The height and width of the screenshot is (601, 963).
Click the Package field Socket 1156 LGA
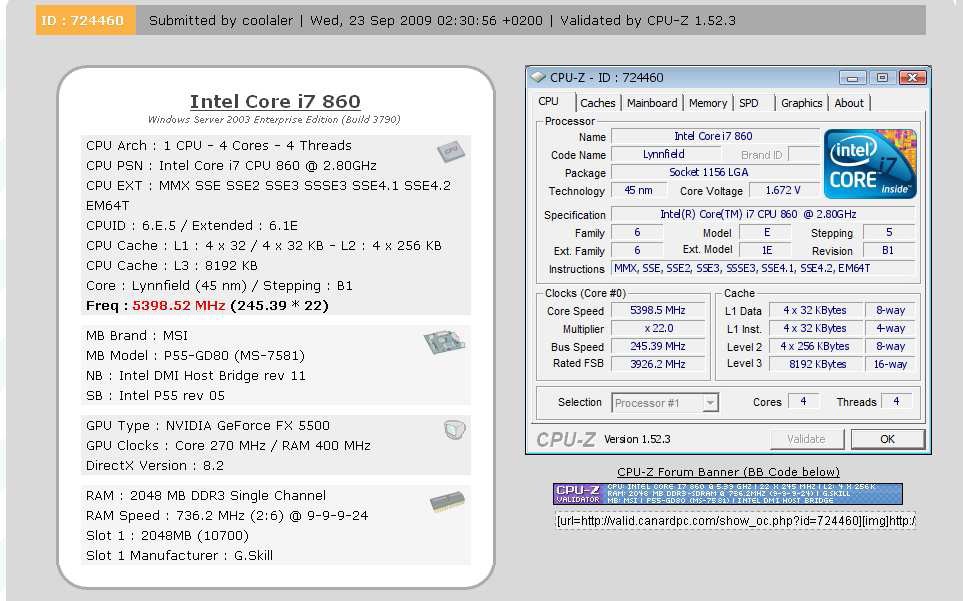(715, 173)
